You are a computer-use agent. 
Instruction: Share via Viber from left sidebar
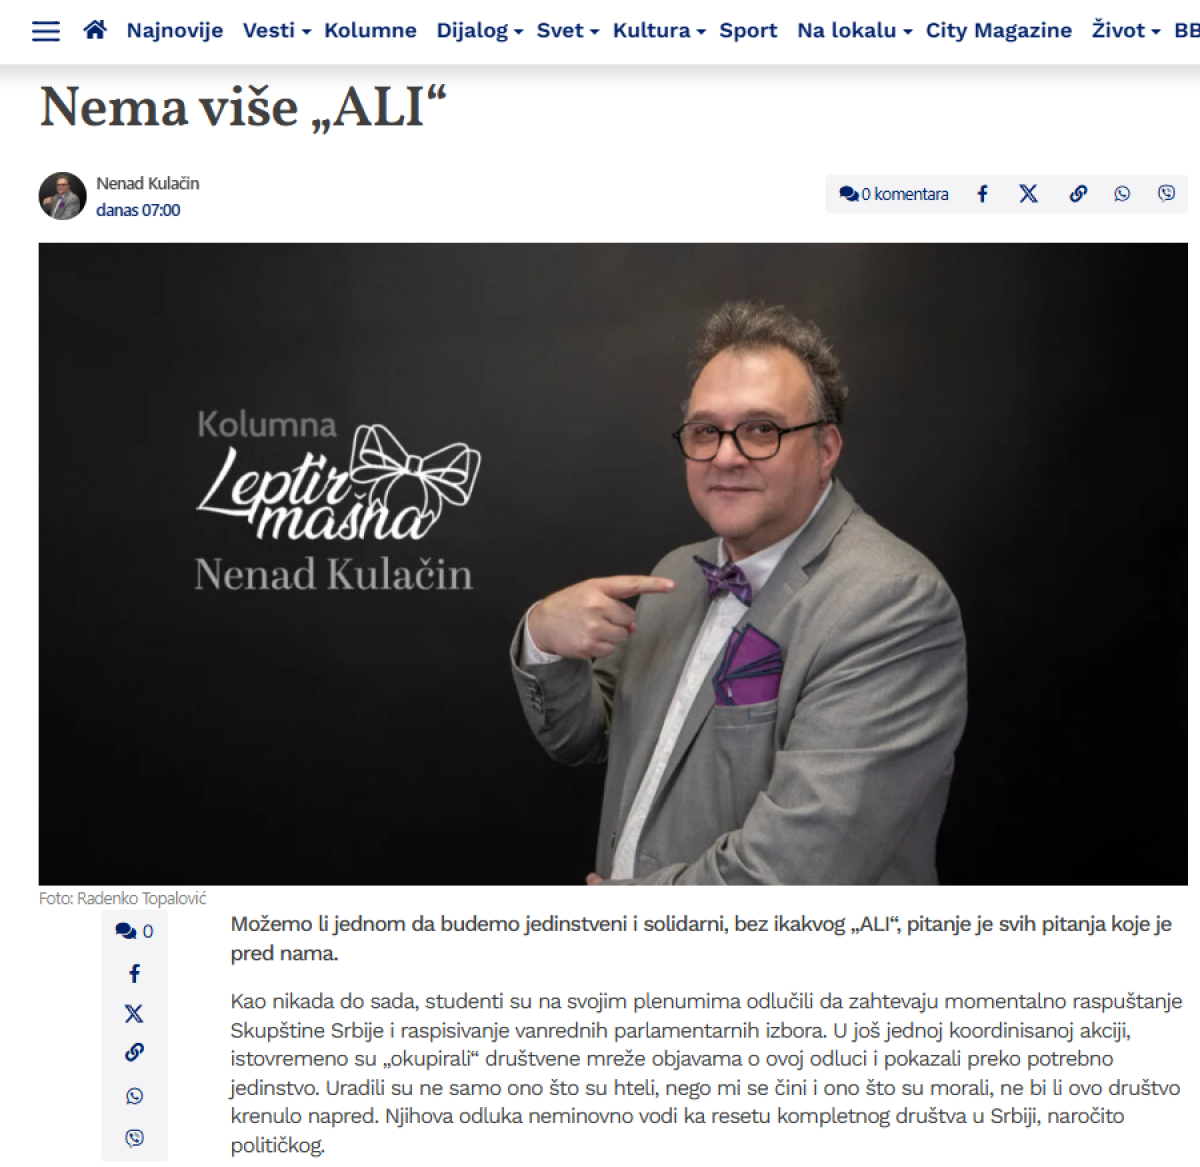(134, 1138)
